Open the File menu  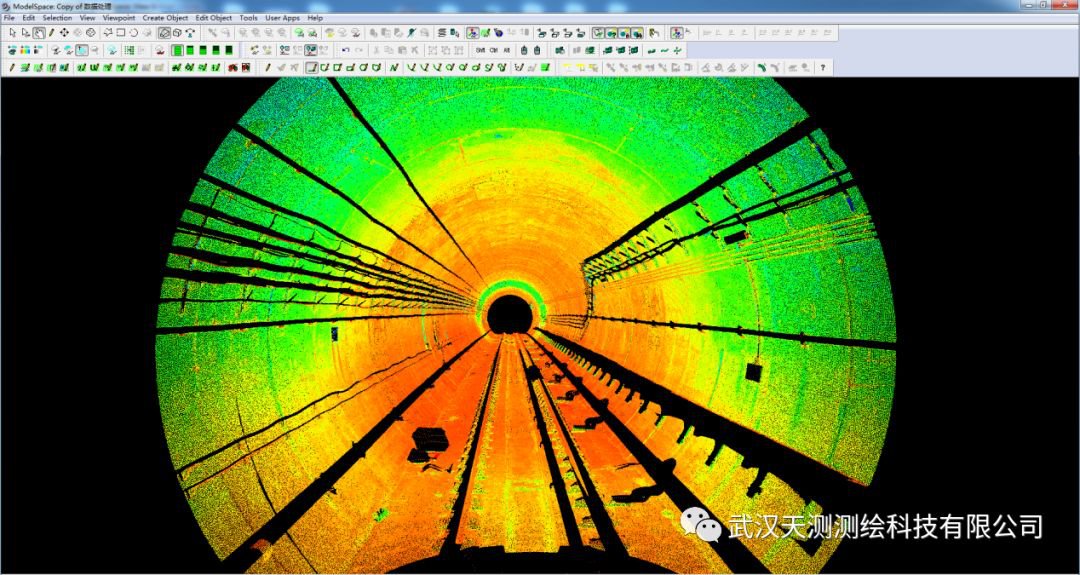point(9,18)
